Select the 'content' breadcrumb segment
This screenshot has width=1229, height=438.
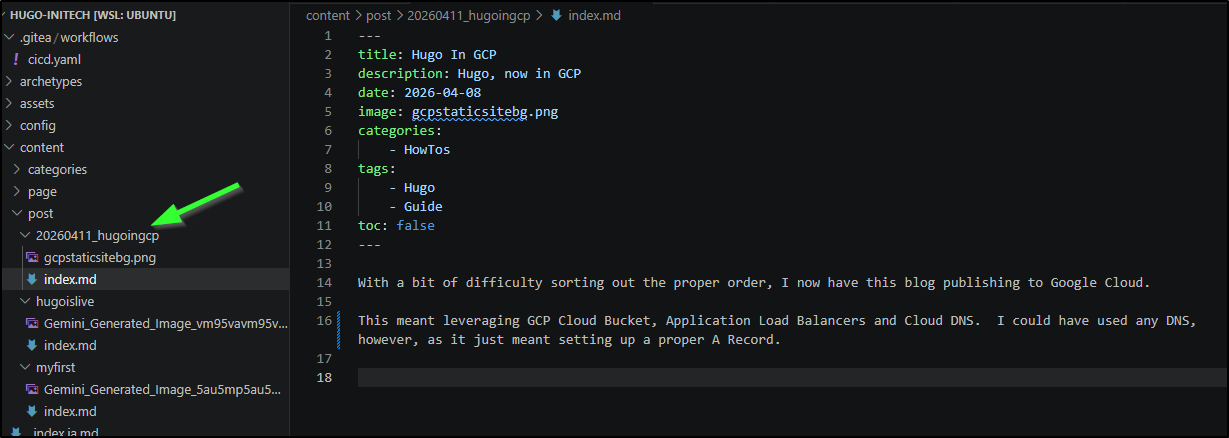[328, 15]
